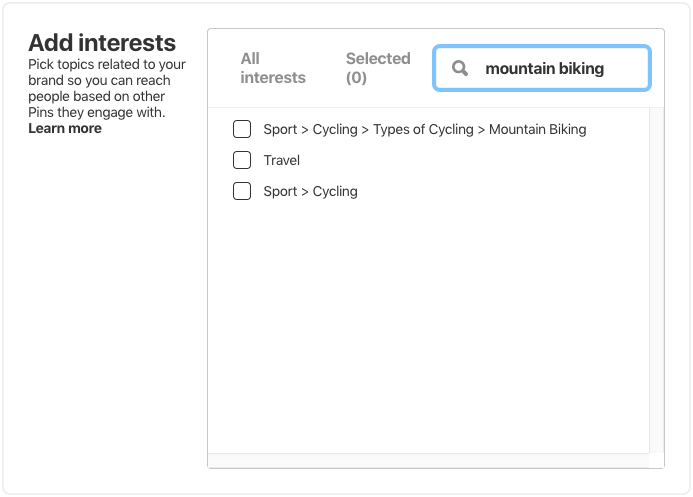Click the horizontal scrollbar below the list
The width and height of the screenshot is (693, 497).
coord(430,461)
